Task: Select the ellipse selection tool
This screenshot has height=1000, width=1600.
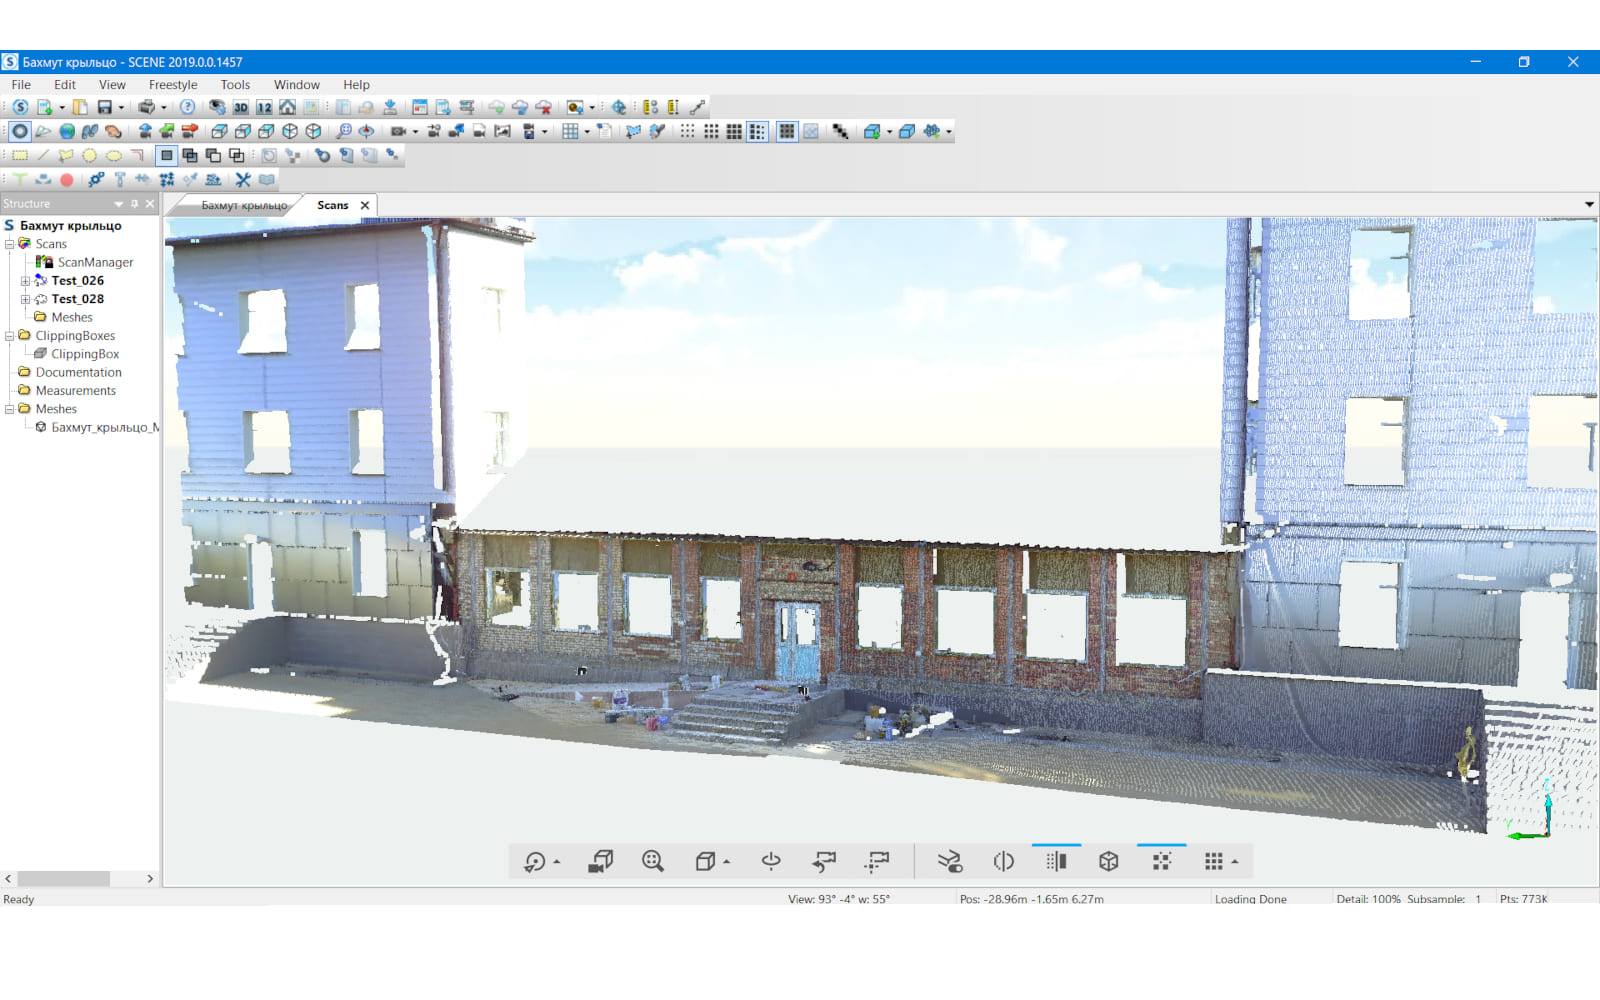Action: 113,155
